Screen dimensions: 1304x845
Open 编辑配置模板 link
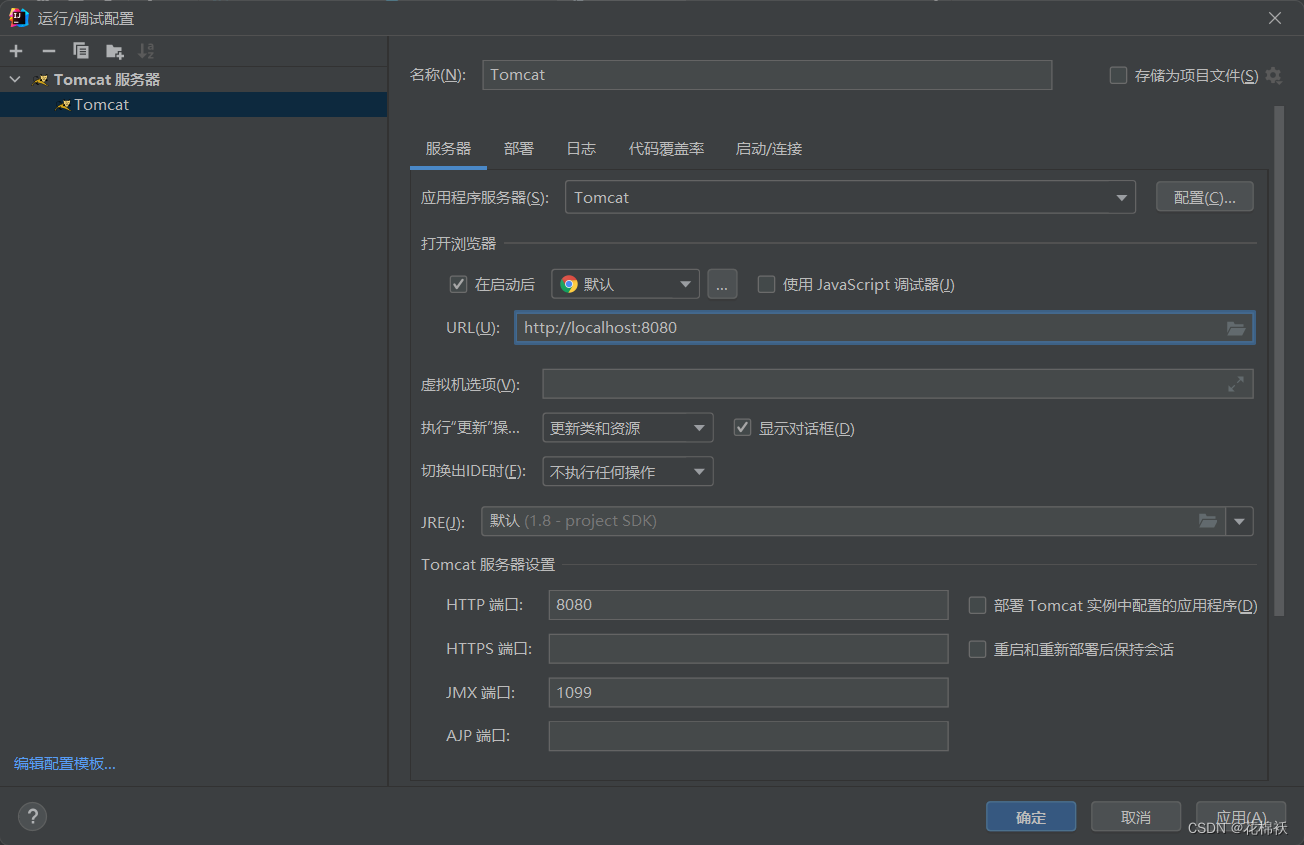[x=65, y=763]
